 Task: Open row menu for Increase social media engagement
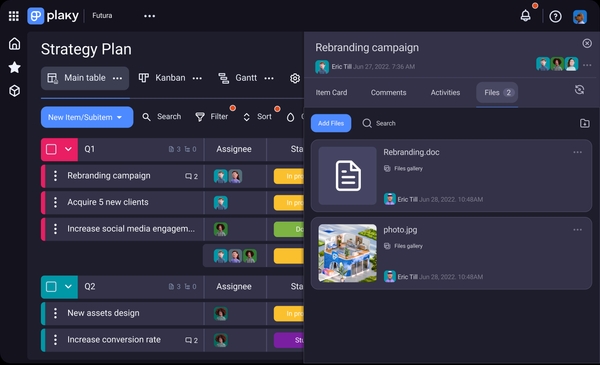[x=55, y=229]
